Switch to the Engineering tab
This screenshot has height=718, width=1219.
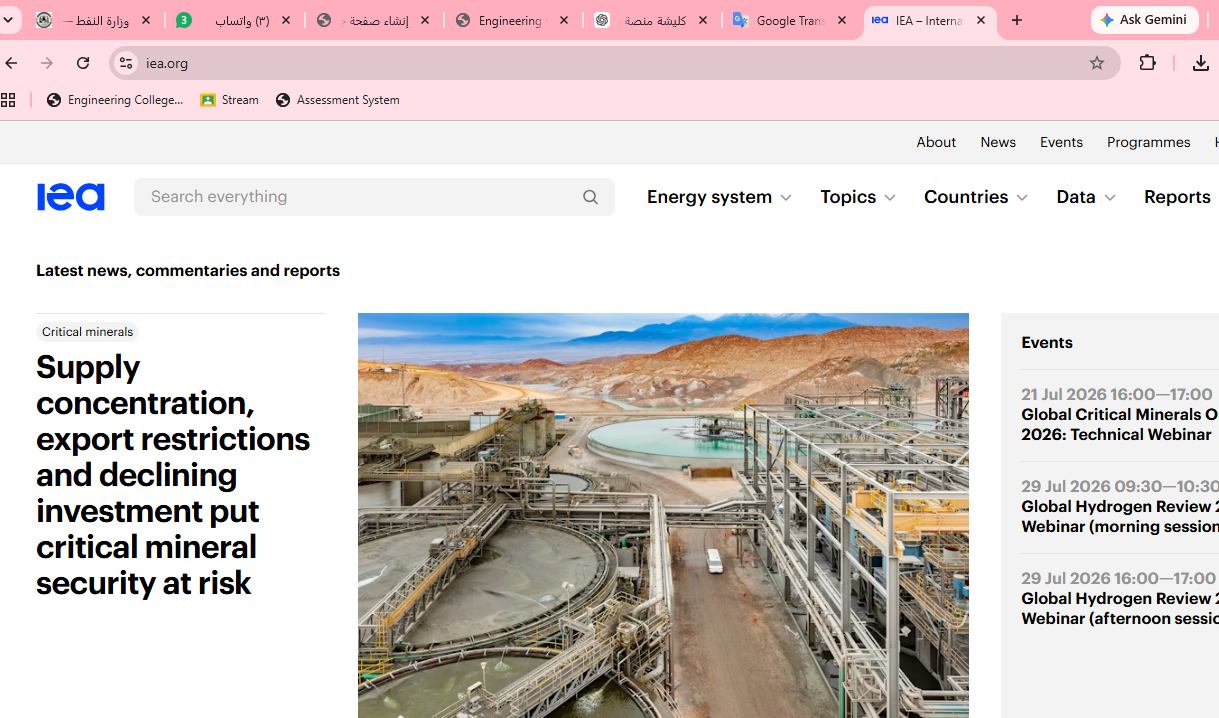point(512,20)
